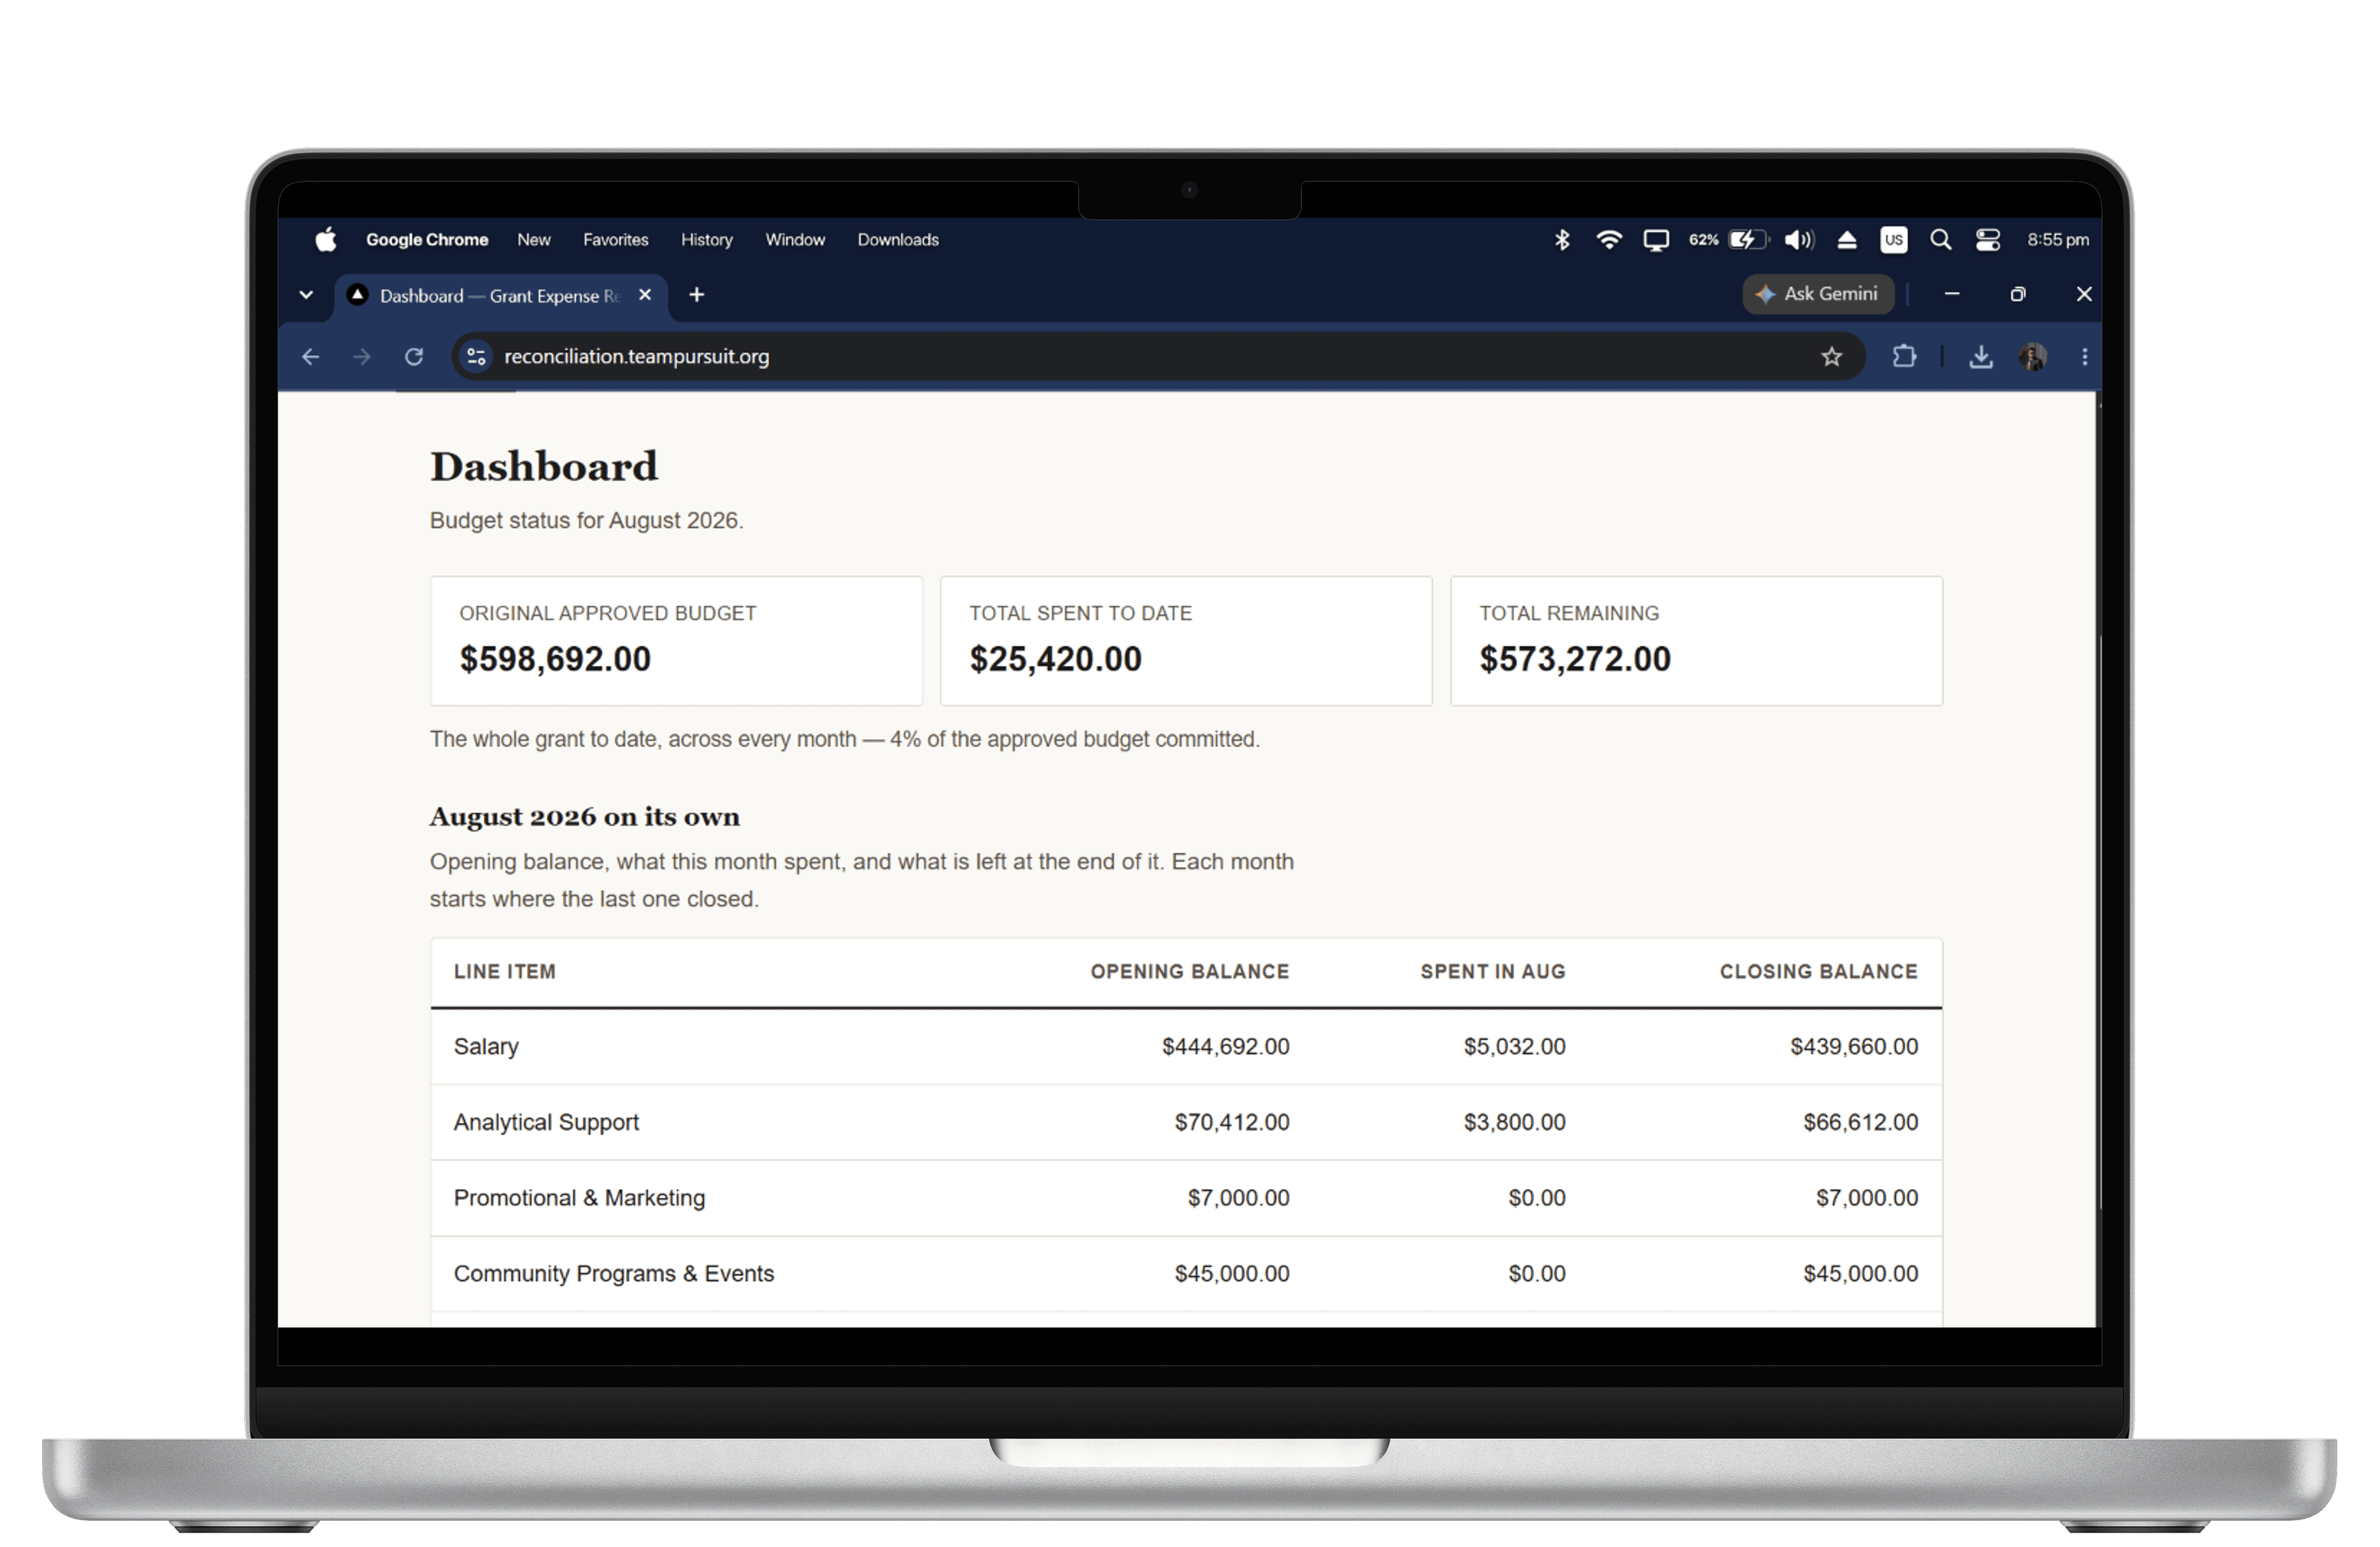
Task: Open the Downloads menu
Action: (898, 240)
